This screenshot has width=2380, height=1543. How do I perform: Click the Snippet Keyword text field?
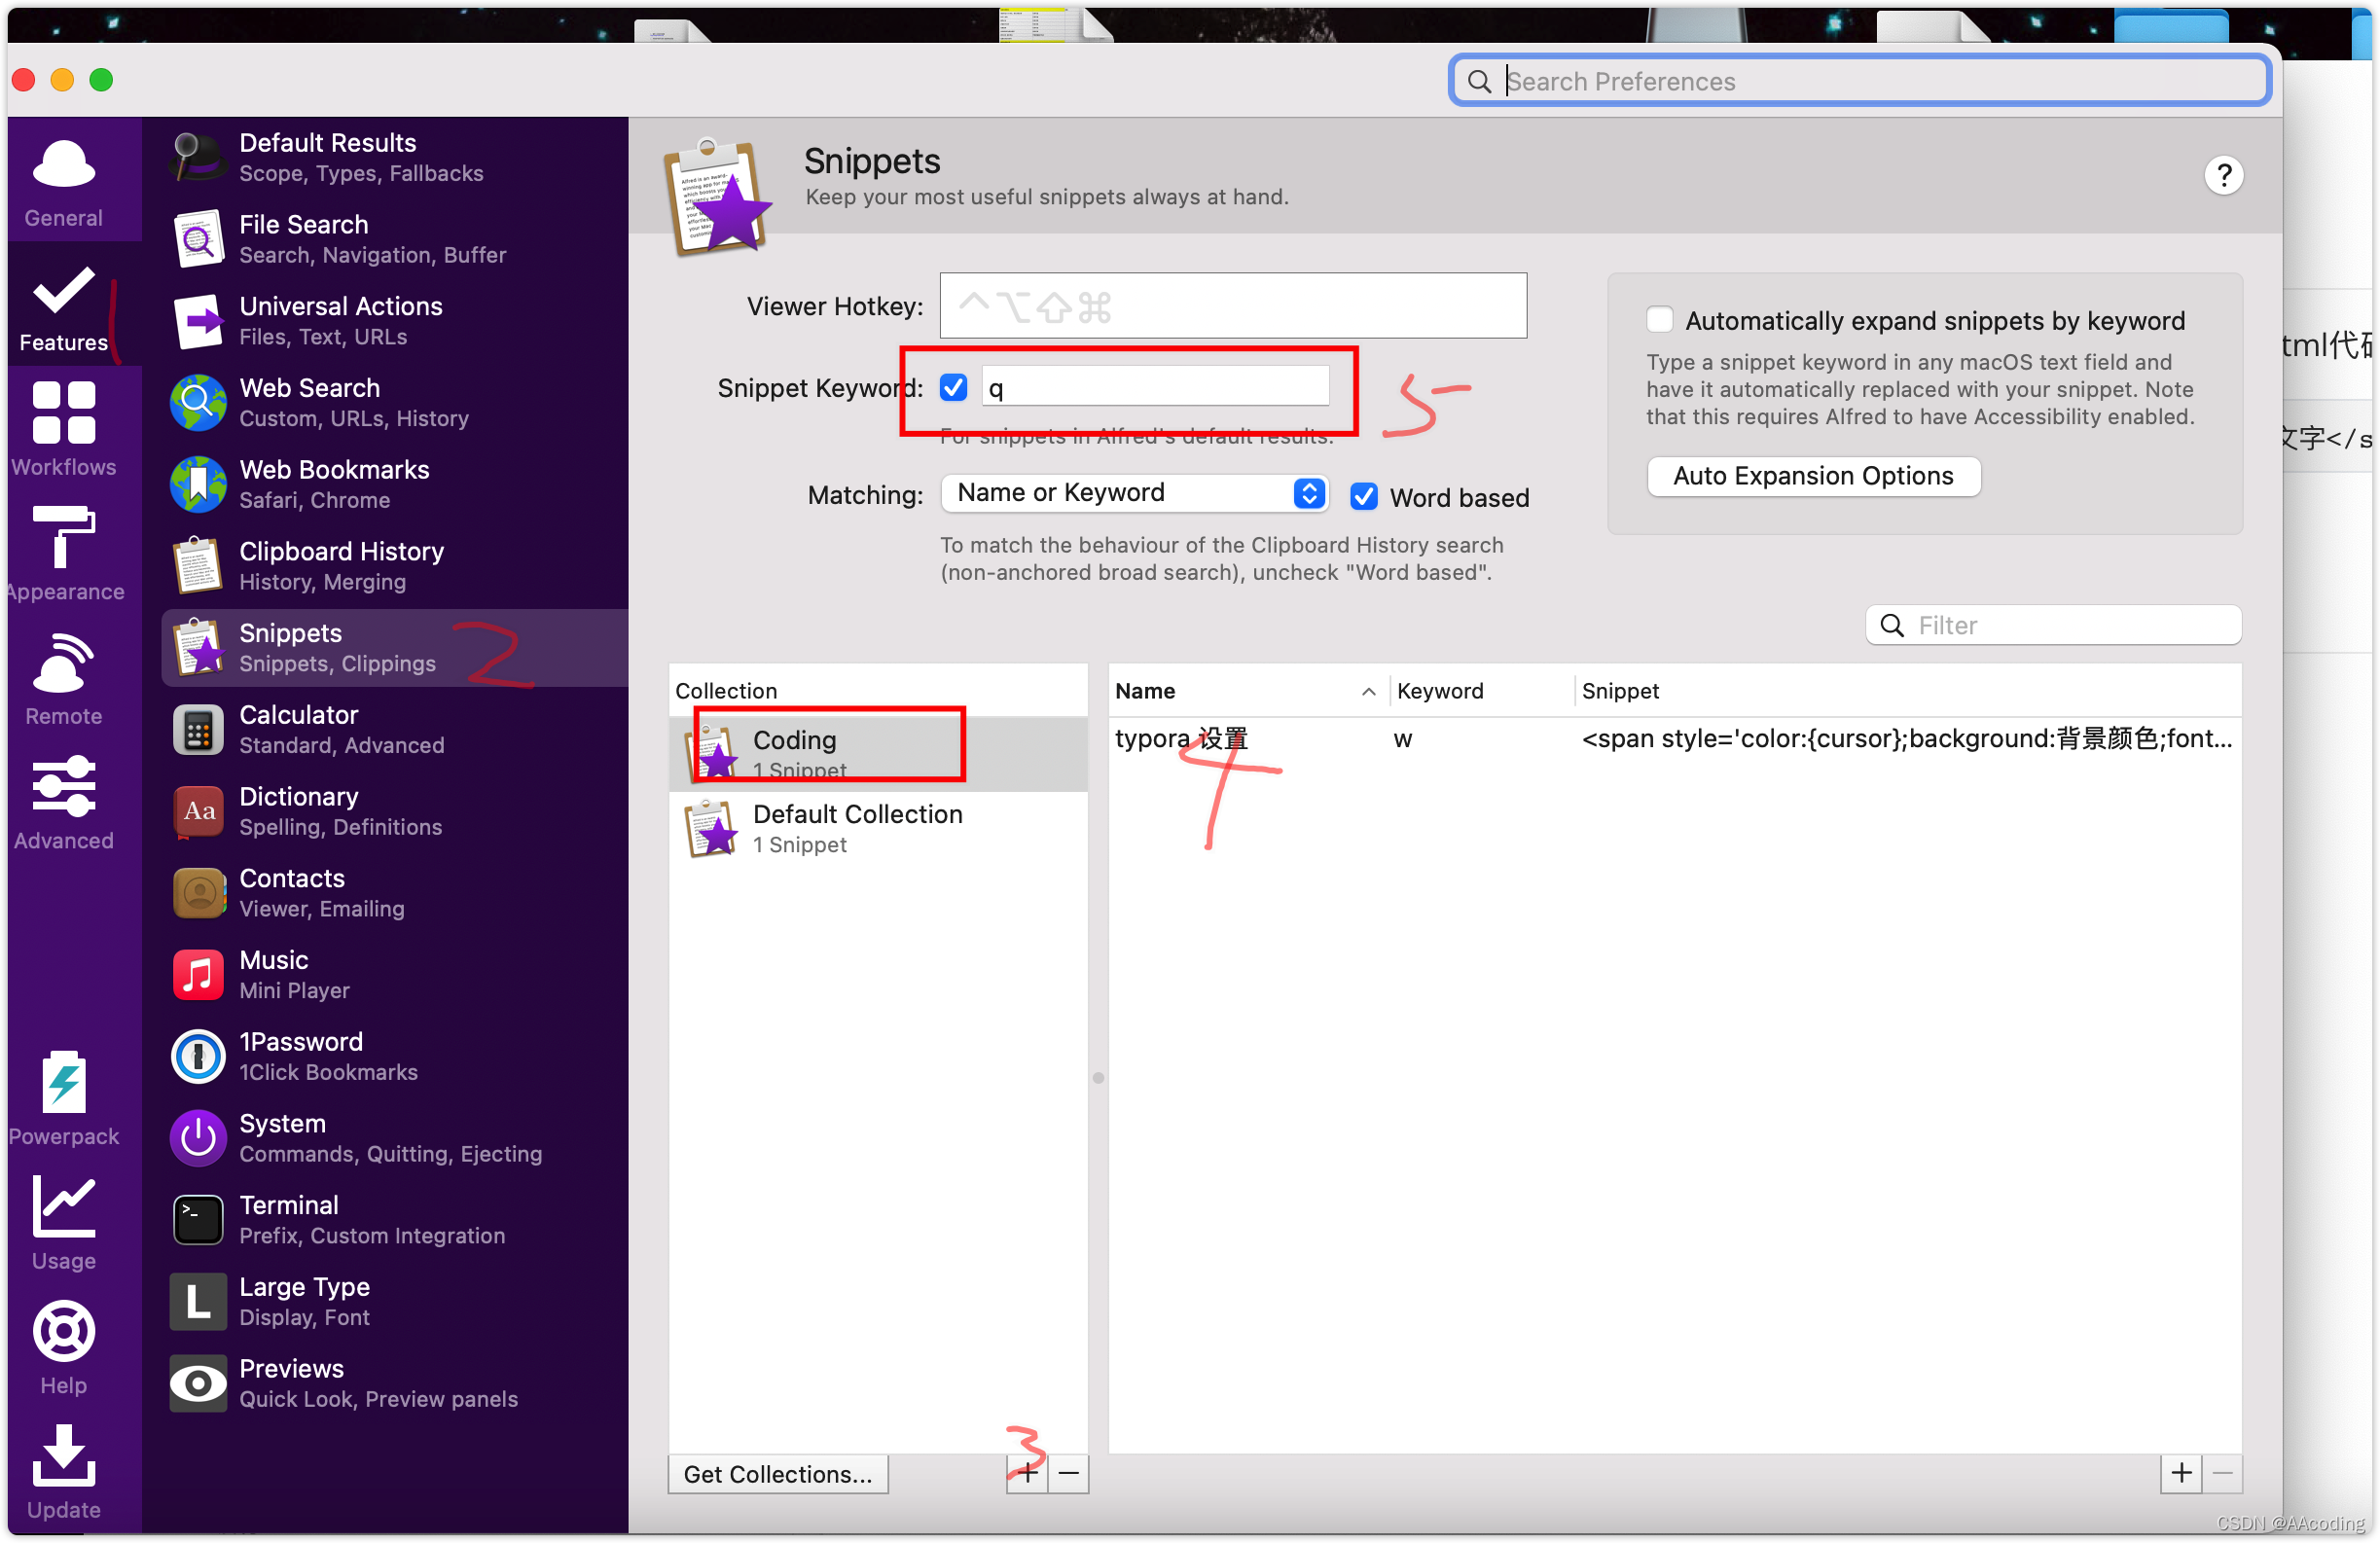[x=1155, y=388]
